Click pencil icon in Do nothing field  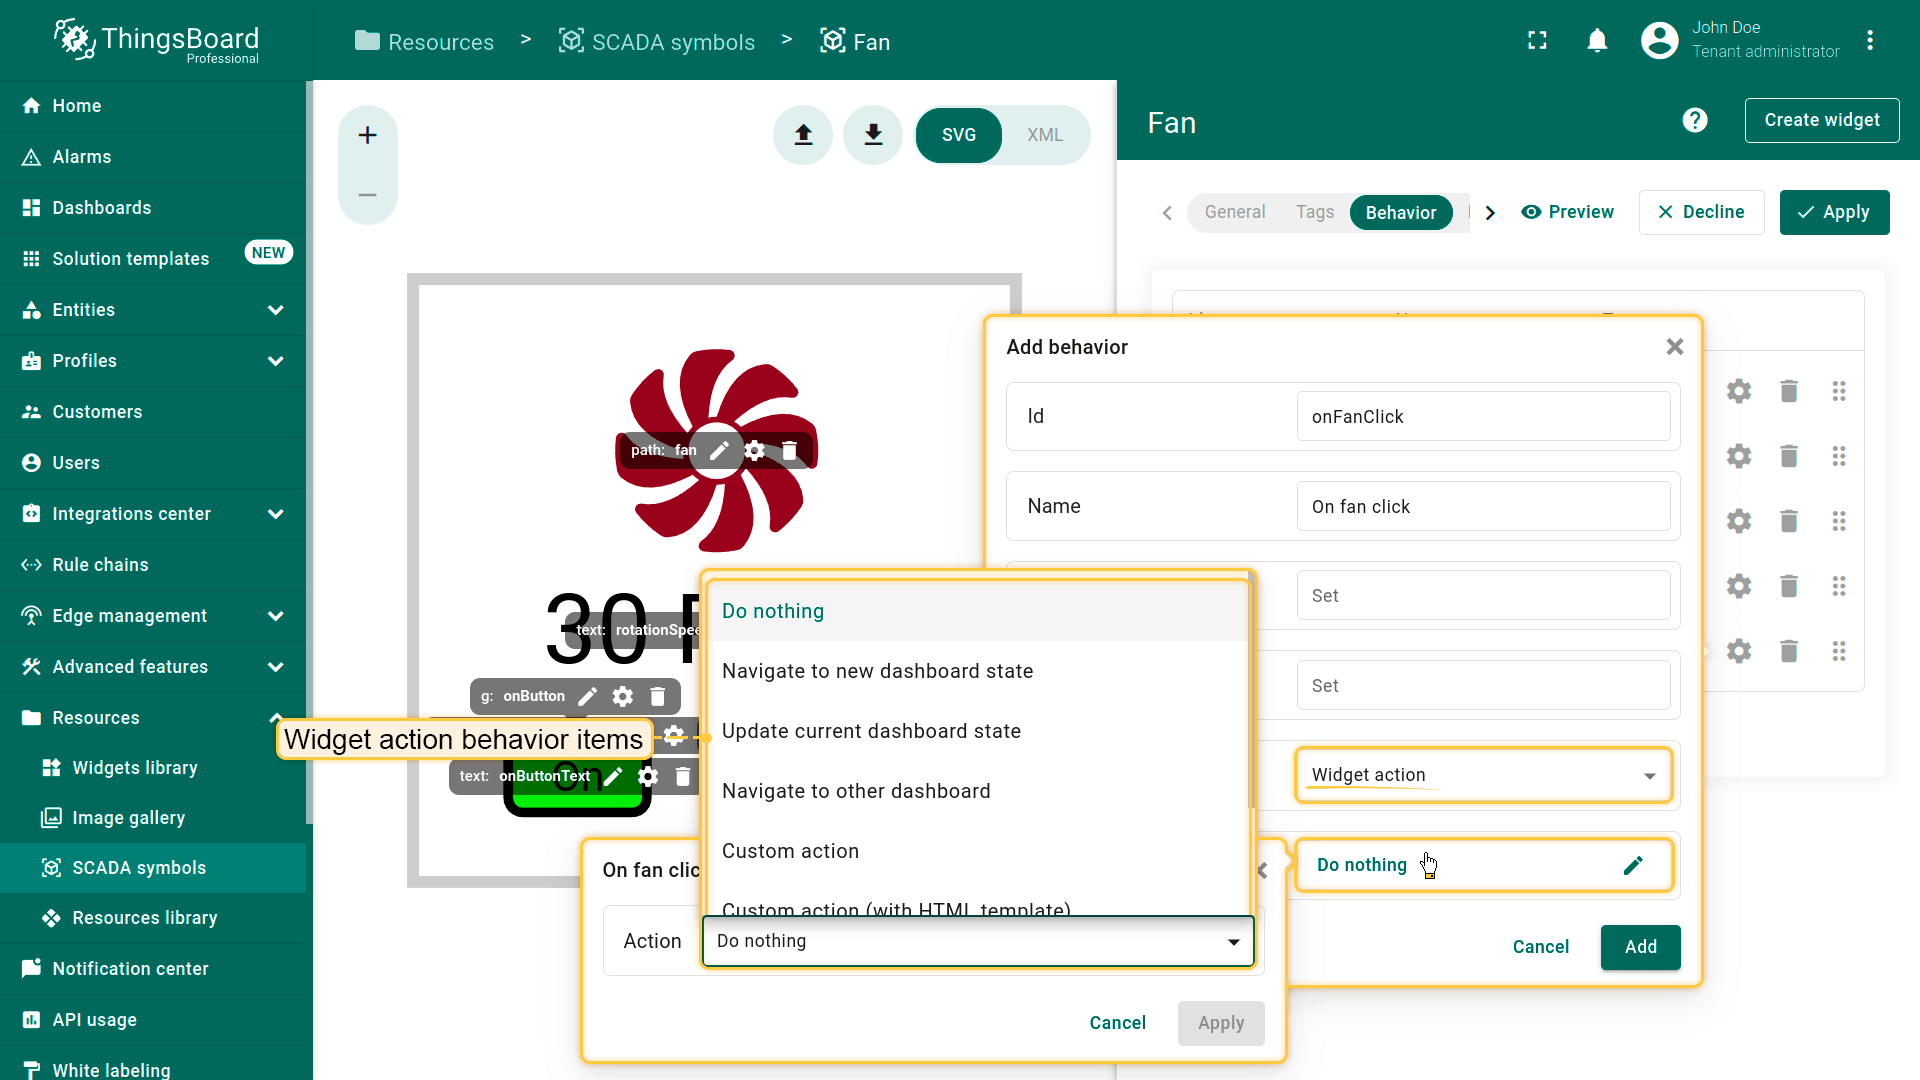tap(1632, 866)
